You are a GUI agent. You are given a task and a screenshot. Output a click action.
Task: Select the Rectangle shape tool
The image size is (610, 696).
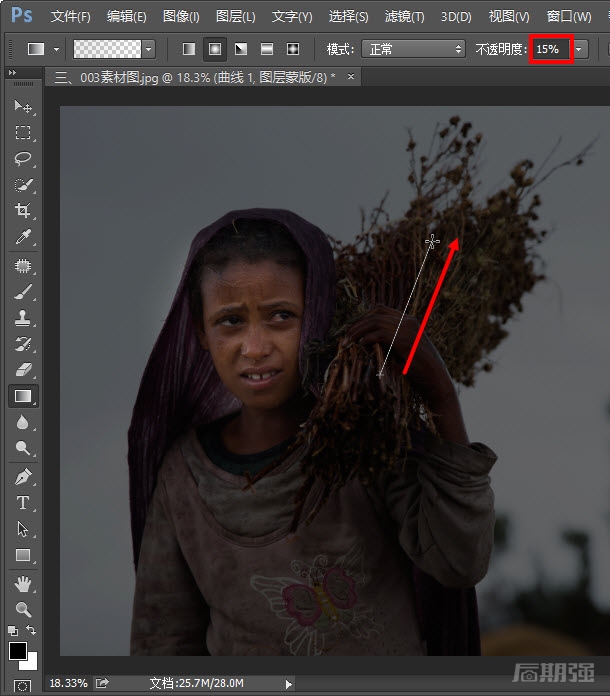pos(23,555)
